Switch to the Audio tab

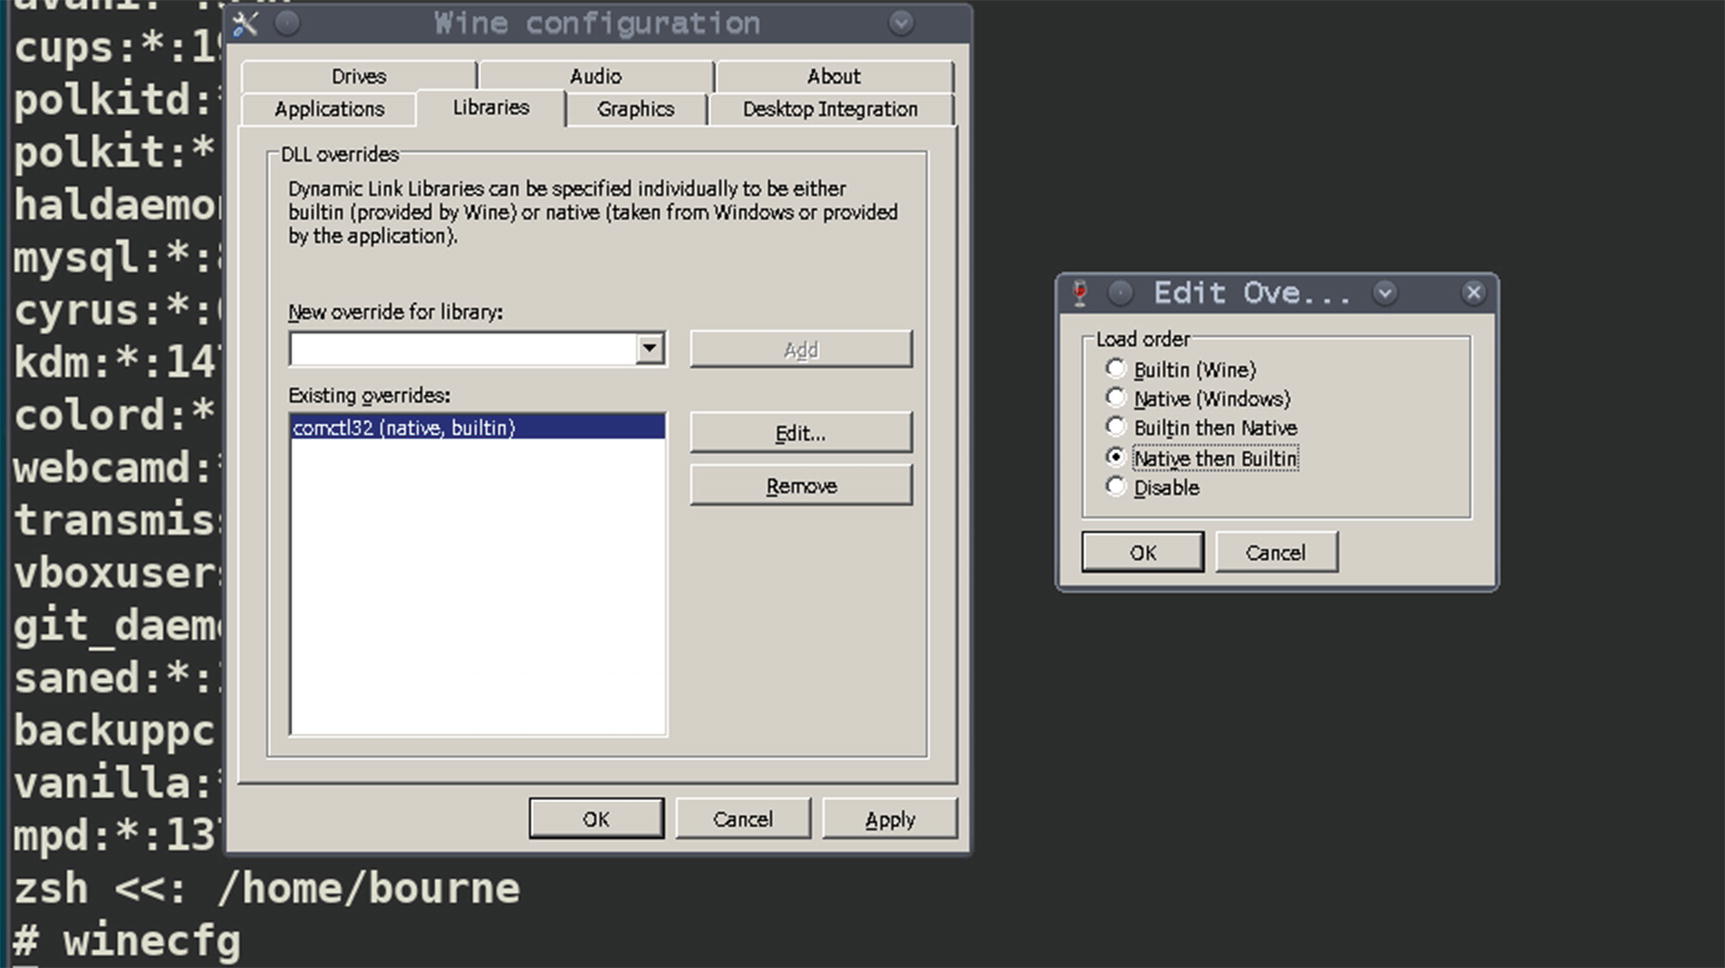(596, 76)
